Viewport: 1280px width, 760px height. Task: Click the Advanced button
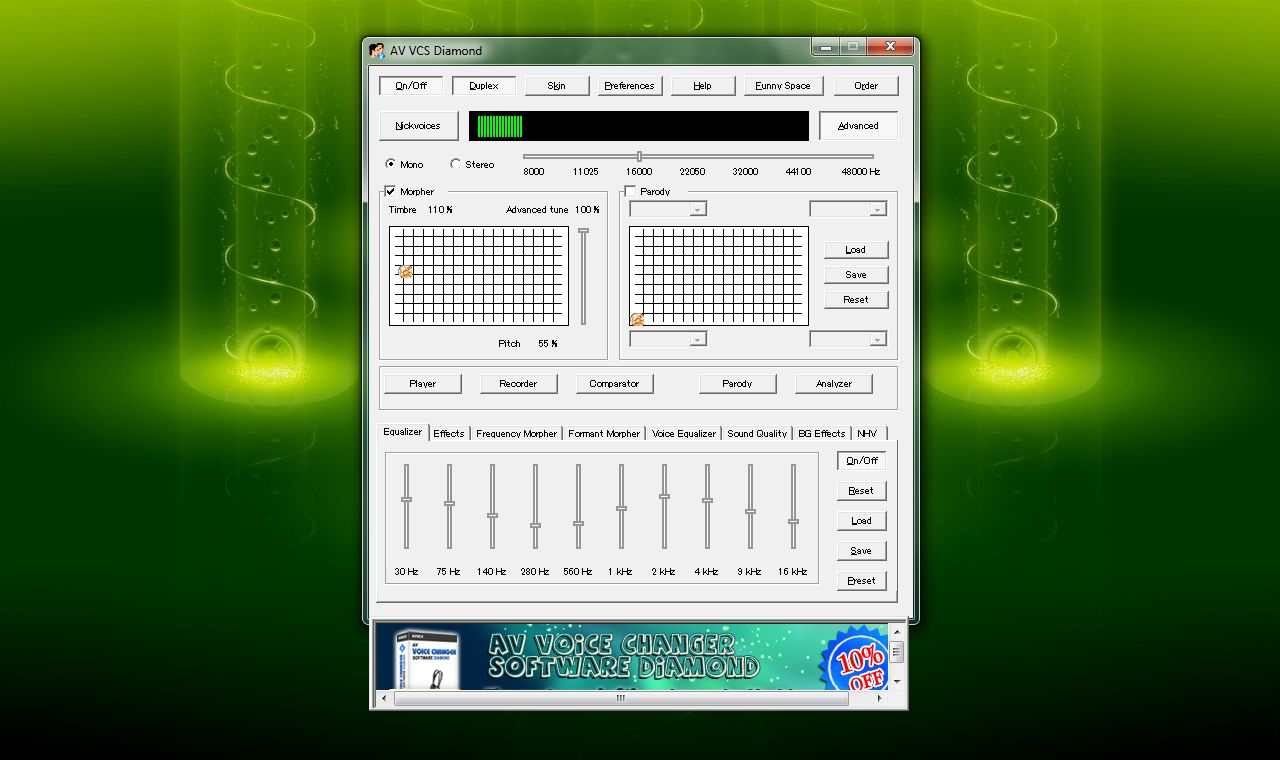858,126
